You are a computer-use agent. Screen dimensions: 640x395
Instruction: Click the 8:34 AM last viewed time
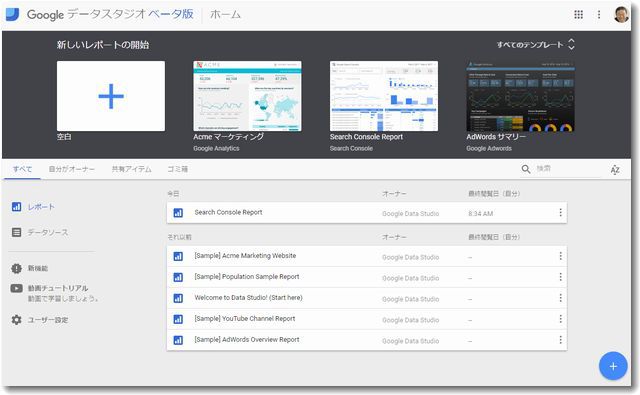[x=480, y=213]
